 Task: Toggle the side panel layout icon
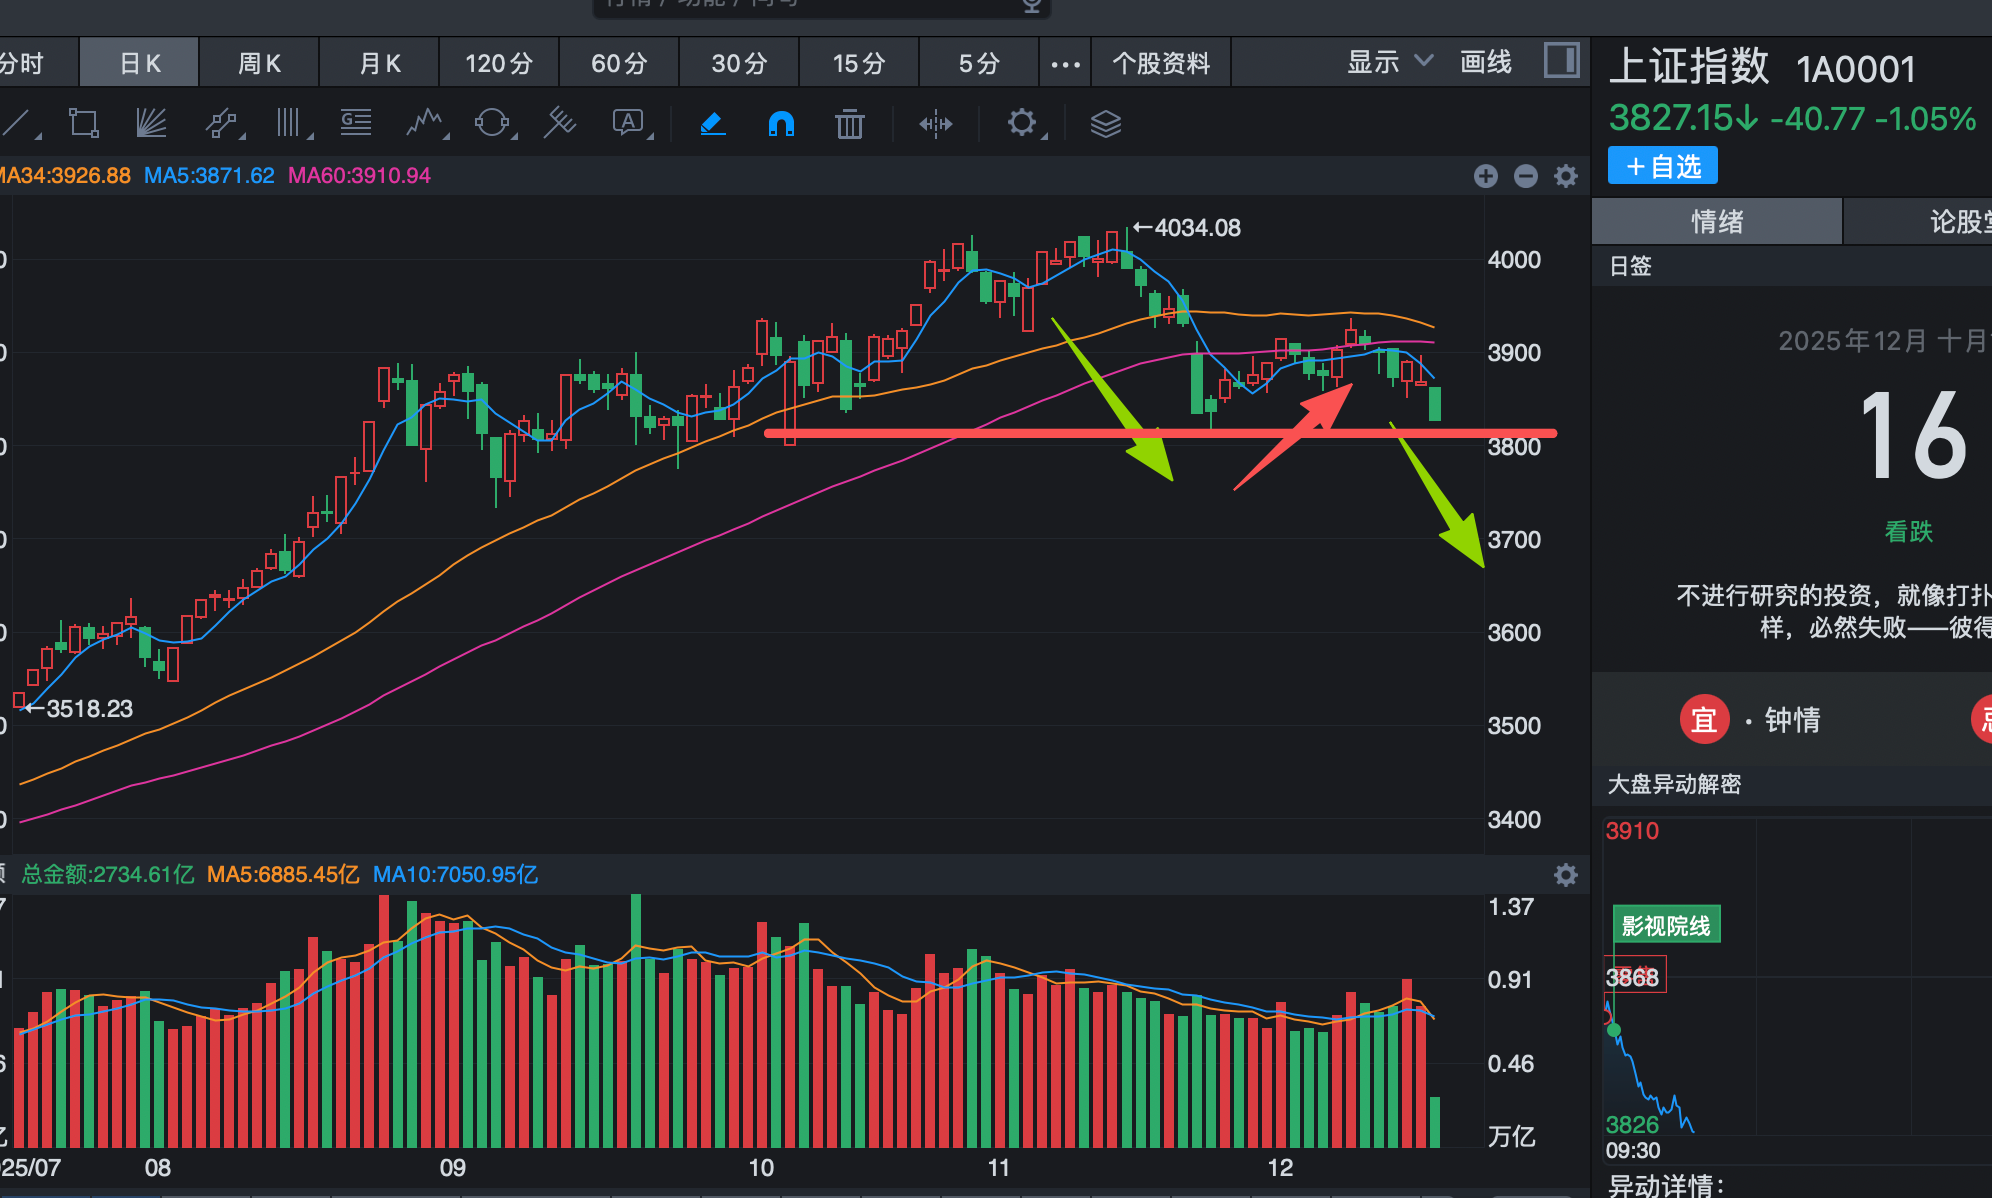point(1561,61)
